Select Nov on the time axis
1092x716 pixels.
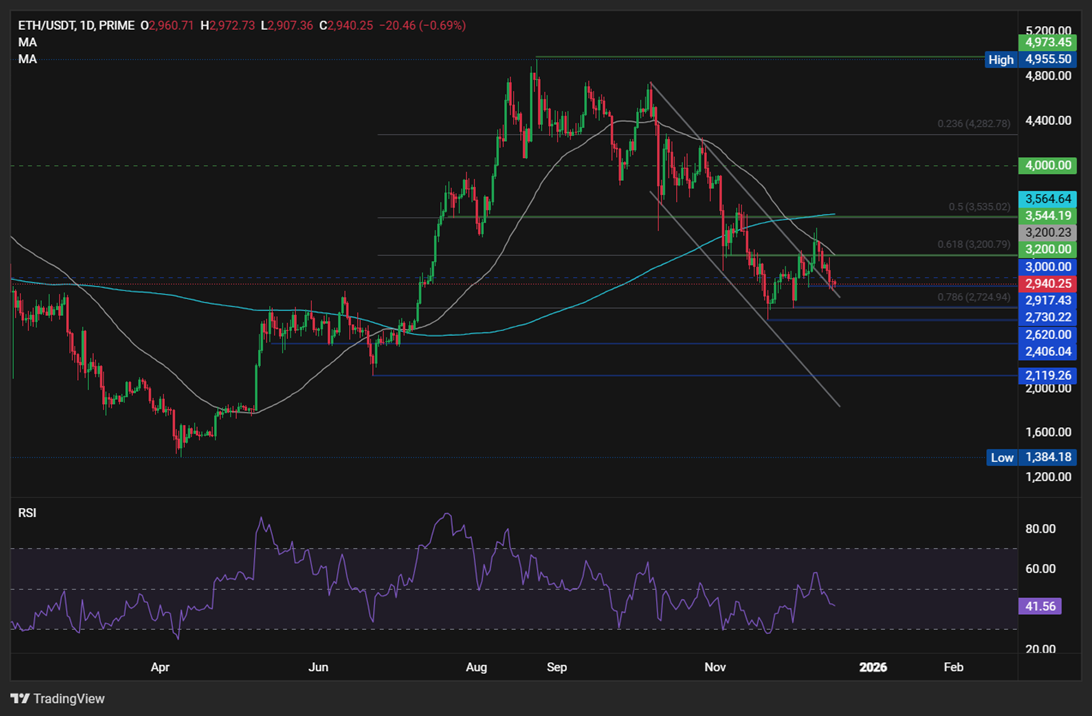point(714,667)
